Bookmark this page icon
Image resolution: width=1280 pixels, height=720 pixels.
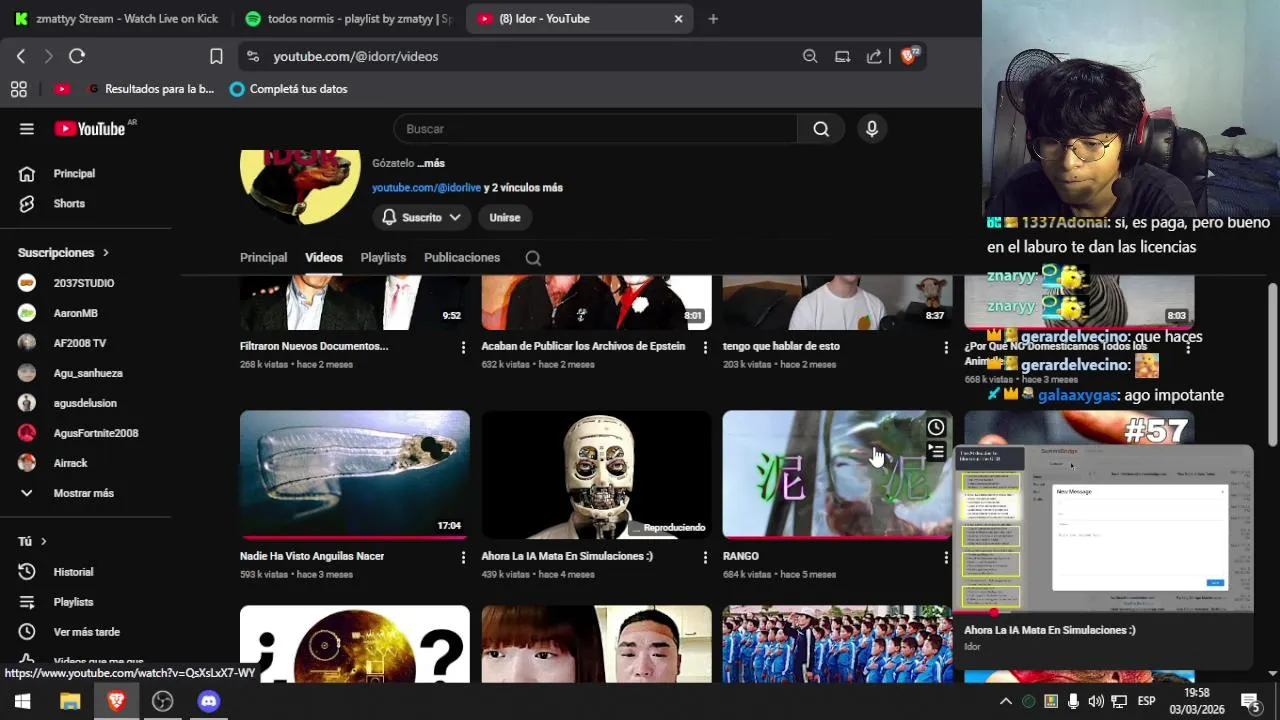(x=216, y=56)
